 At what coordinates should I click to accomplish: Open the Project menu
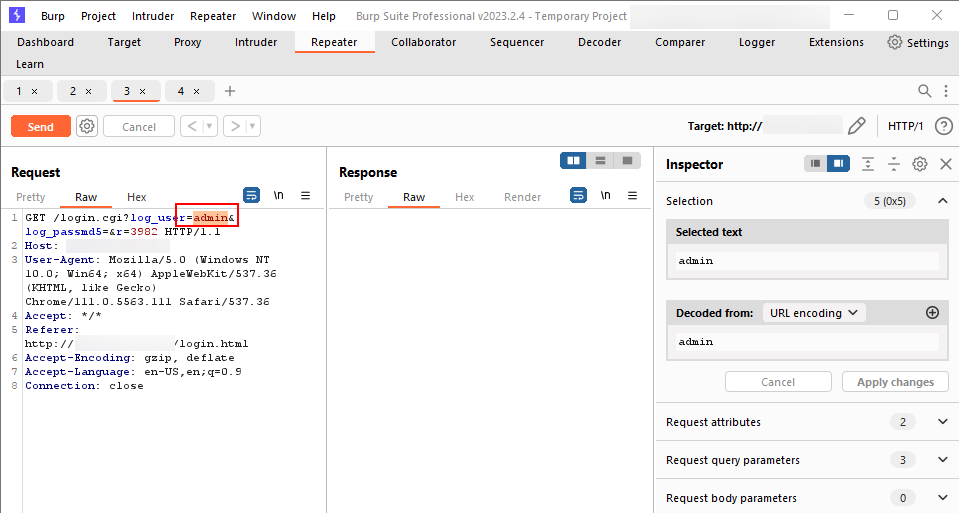coord(98,16)
